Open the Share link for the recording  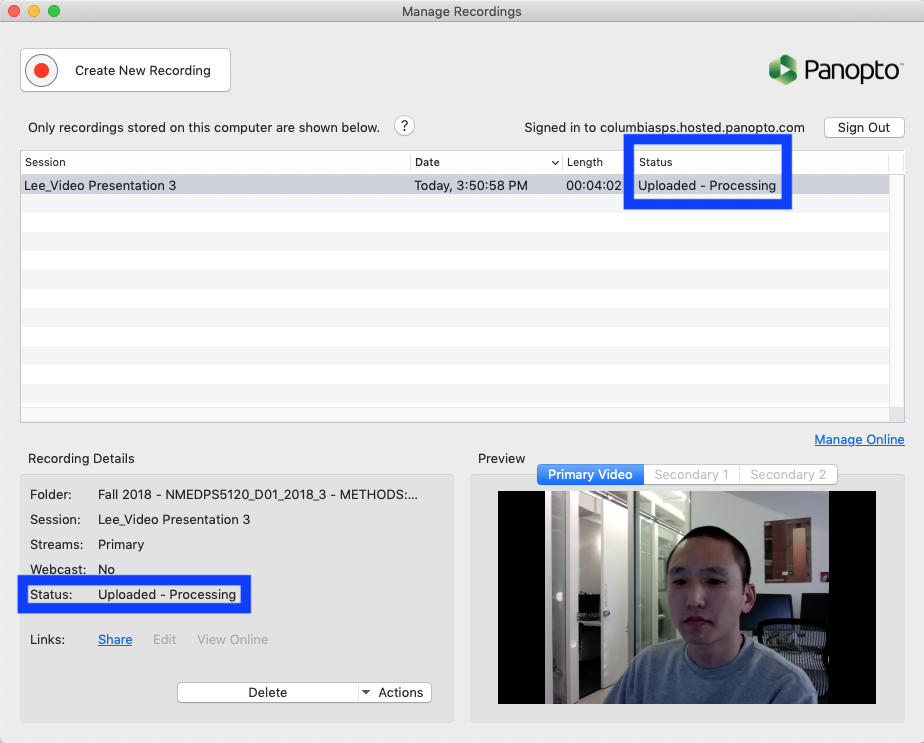pos(115,639)
